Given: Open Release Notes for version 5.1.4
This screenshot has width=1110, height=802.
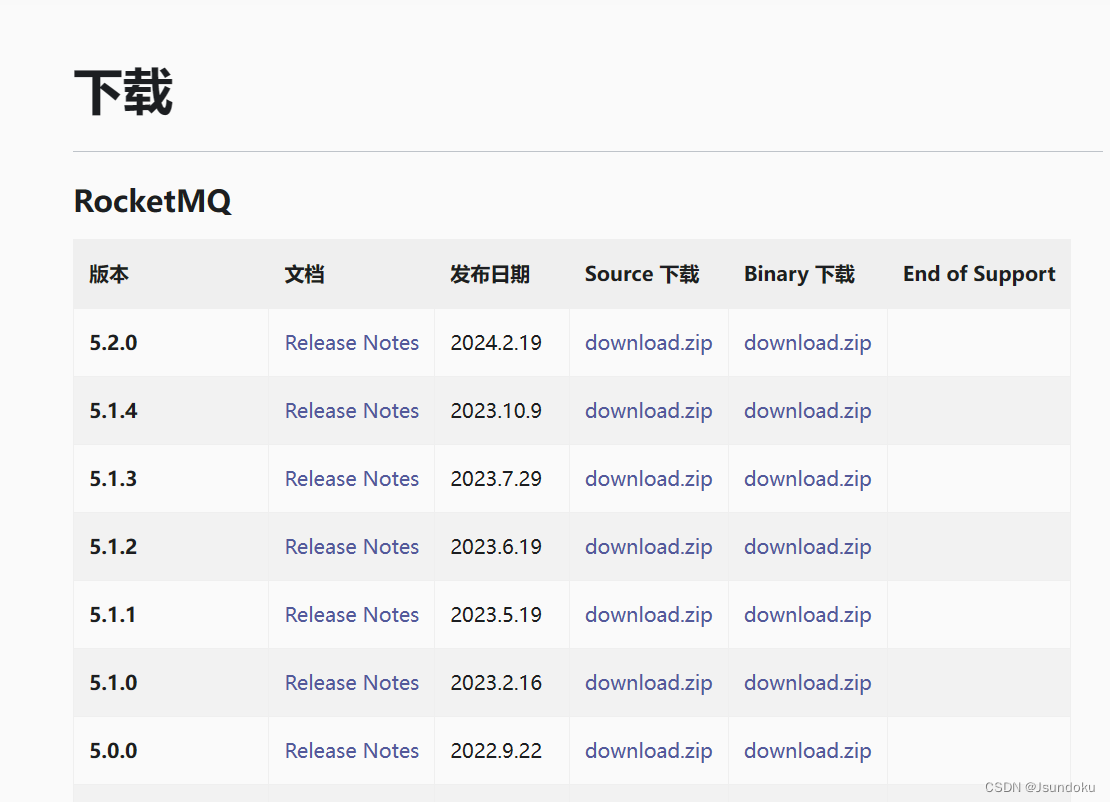Looking at the screenshot, I should tap(352, 411).
